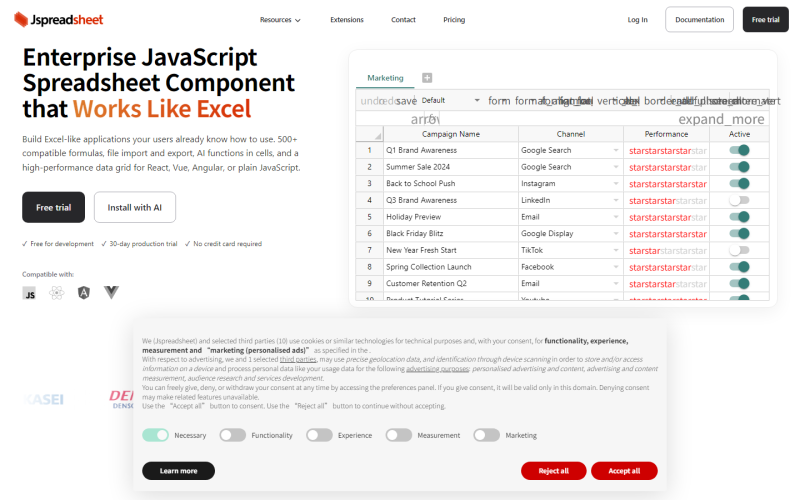Click the React framework icon
Screen dimensions: 800x500
pos(57,293)
